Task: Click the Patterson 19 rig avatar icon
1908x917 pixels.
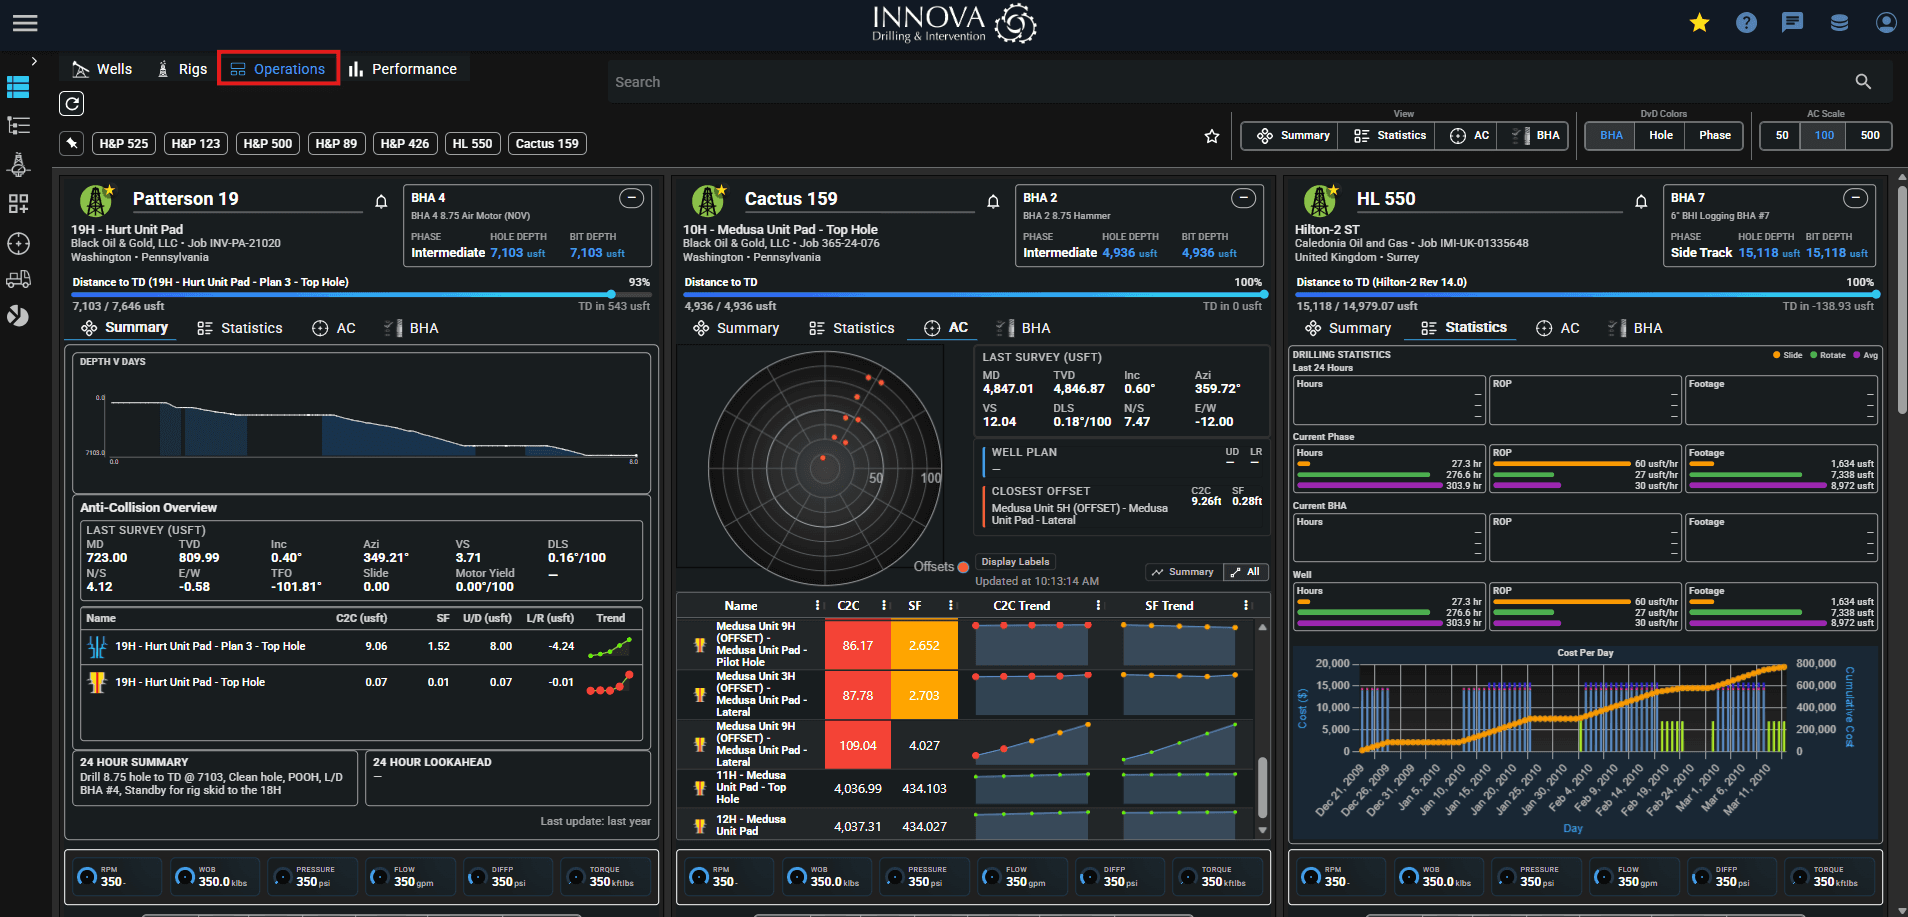Action: tap(97, 201)
